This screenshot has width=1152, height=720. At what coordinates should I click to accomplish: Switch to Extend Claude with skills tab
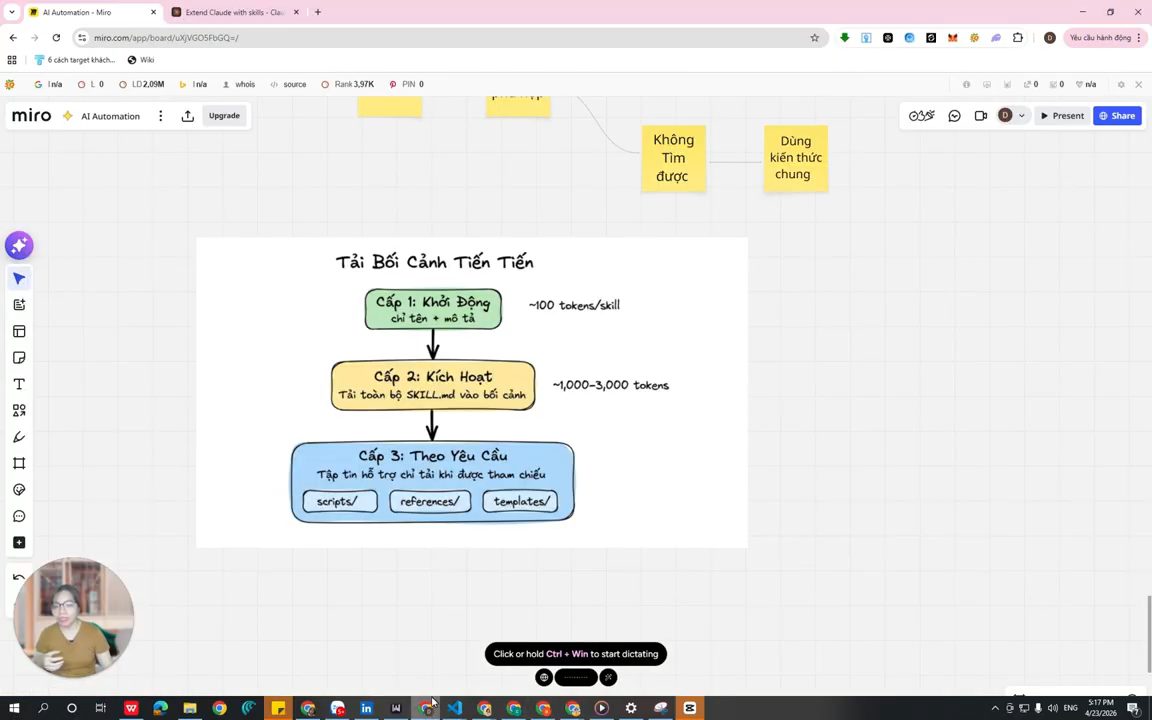click(x=235, y=12)
